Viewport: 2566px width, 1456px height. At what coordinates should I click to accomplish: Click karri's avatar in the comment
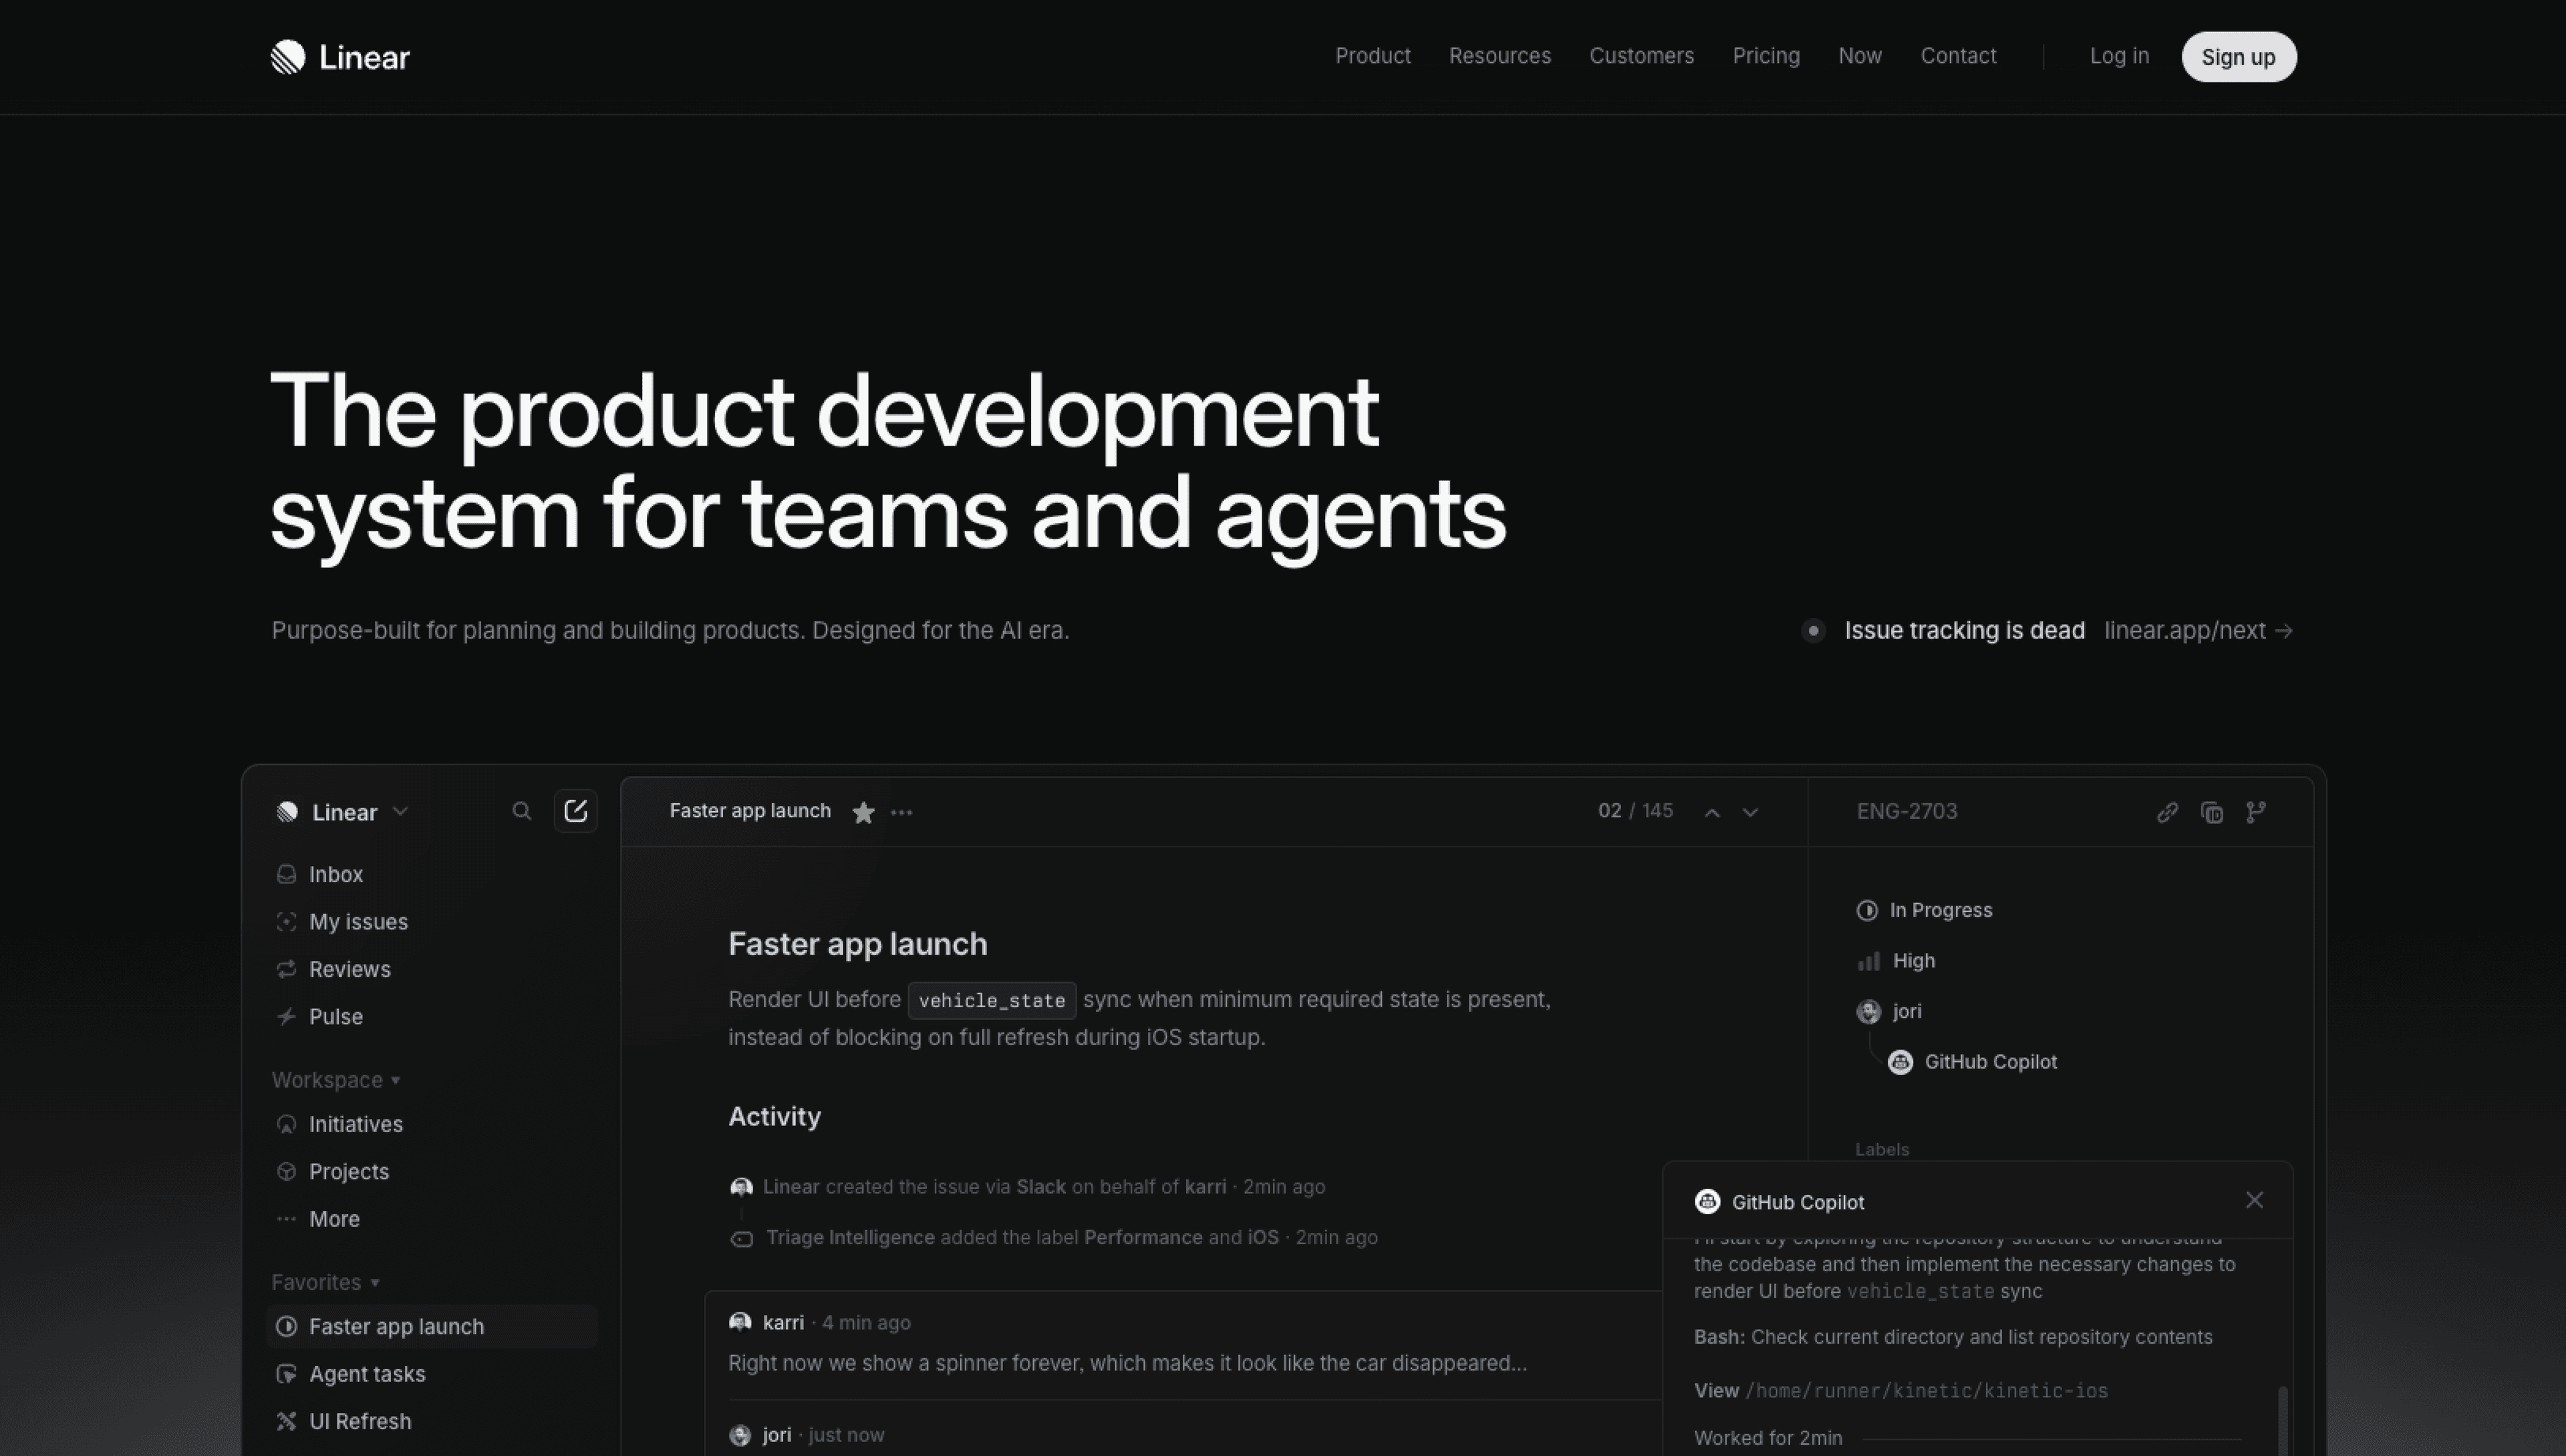pyautogui.click(x=740, y=1322)
